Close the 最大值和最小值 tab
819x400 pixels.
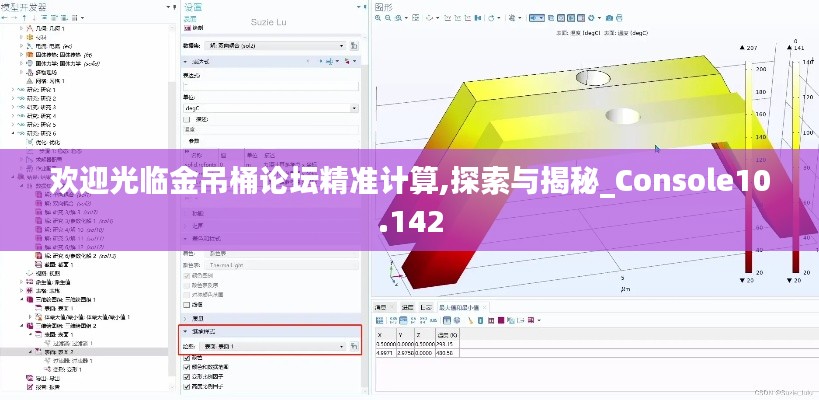[x=485, y=307]
